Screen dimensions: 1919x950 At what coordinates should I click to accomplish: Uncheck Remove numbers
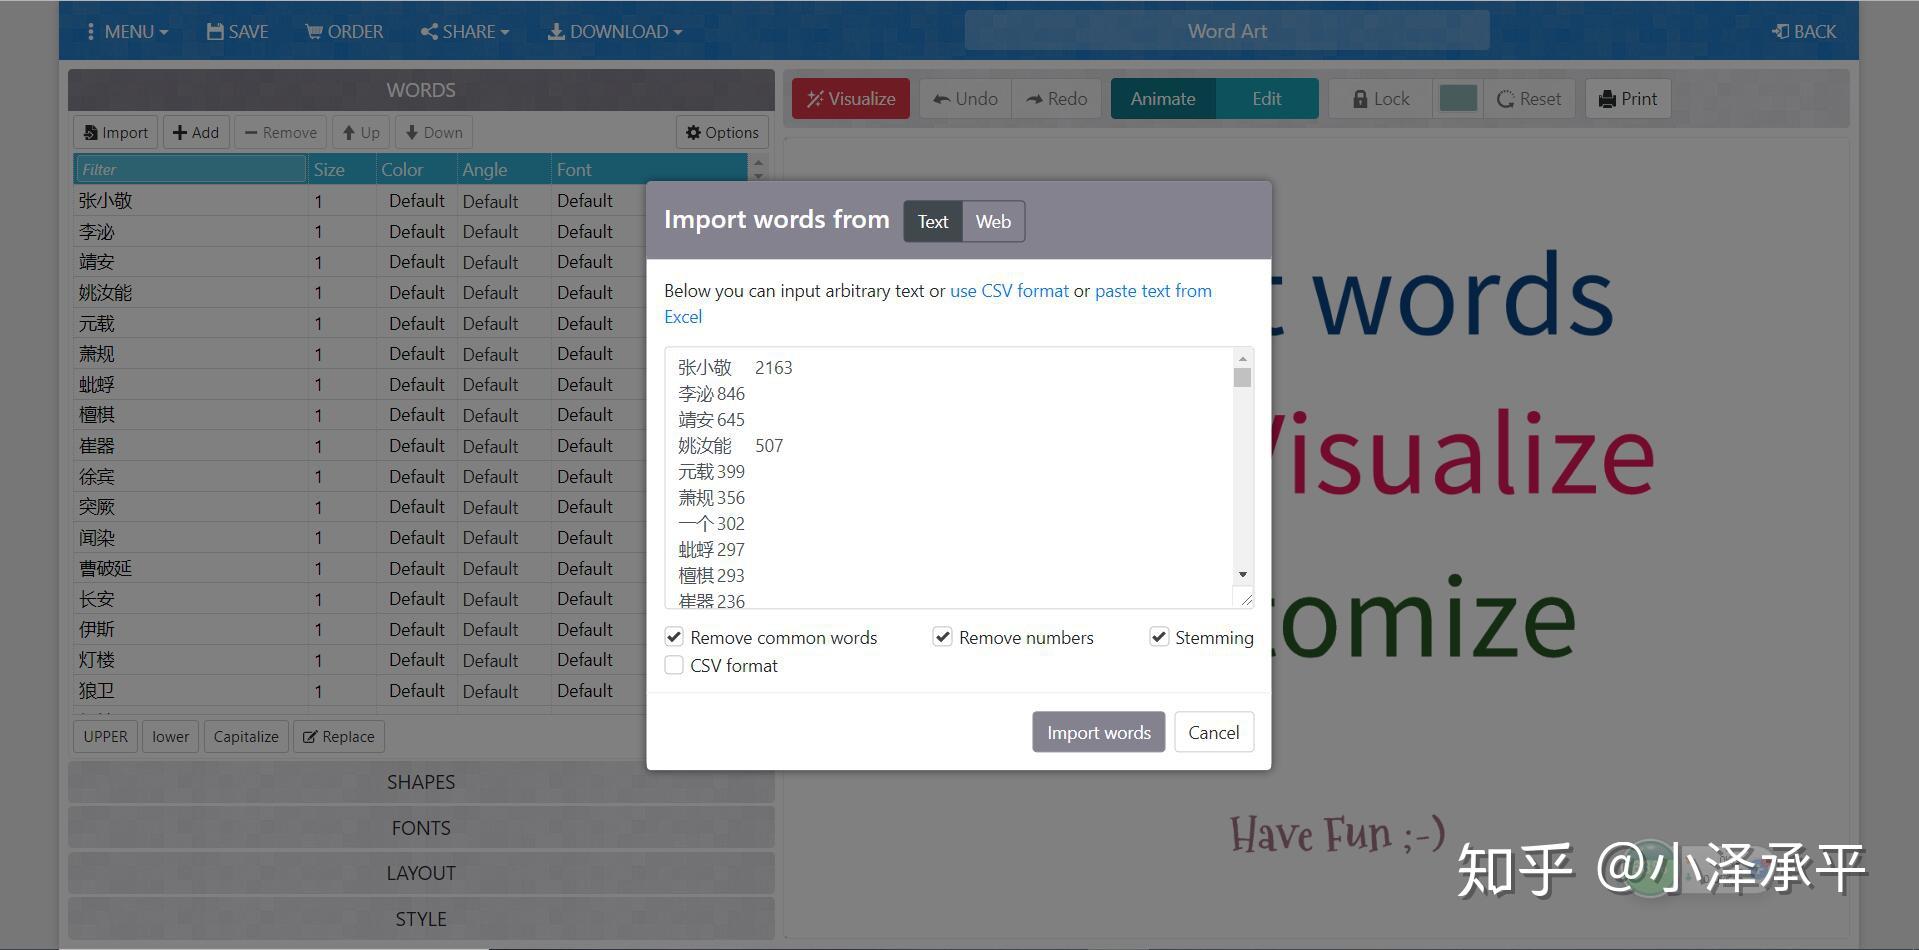coord(942,637)
